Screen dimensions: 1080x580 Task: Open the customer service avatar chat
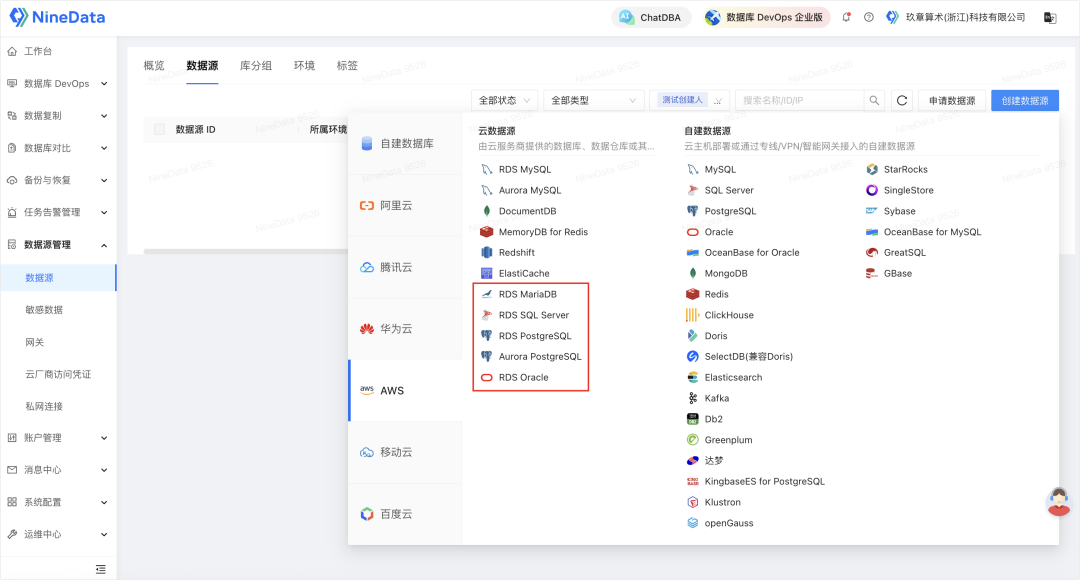(x=1059, y=501)
